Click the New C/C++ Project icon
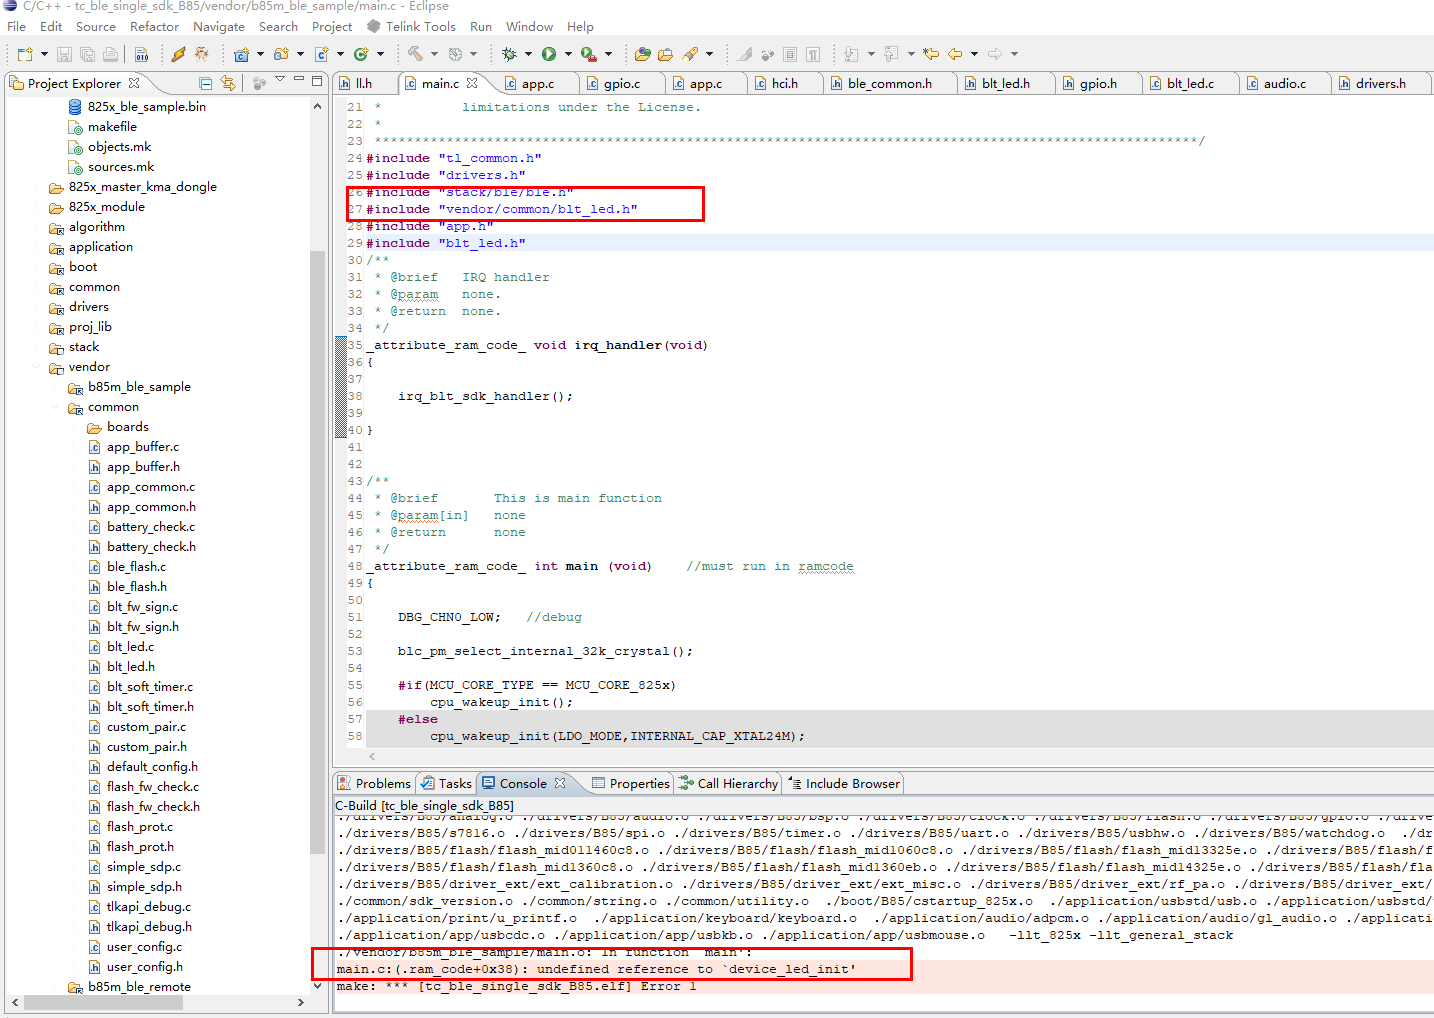Viewport: 1434px width, 1018px height. point(241,54)
